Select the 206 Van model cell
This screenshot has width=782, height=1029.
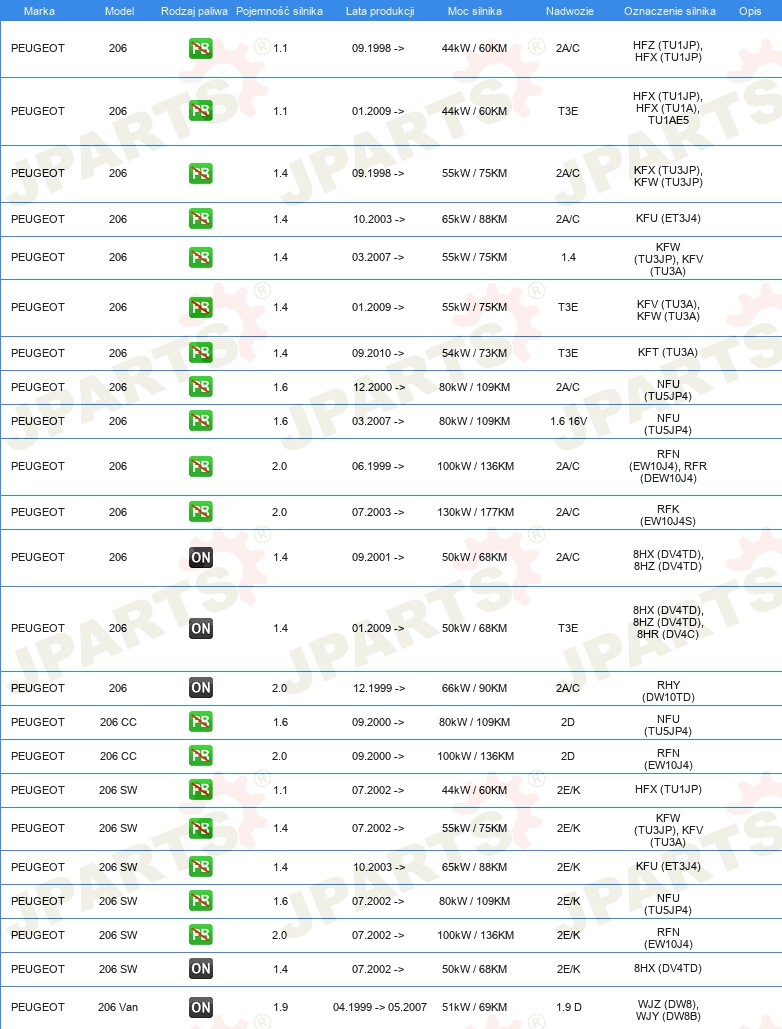pos(118,1007)
